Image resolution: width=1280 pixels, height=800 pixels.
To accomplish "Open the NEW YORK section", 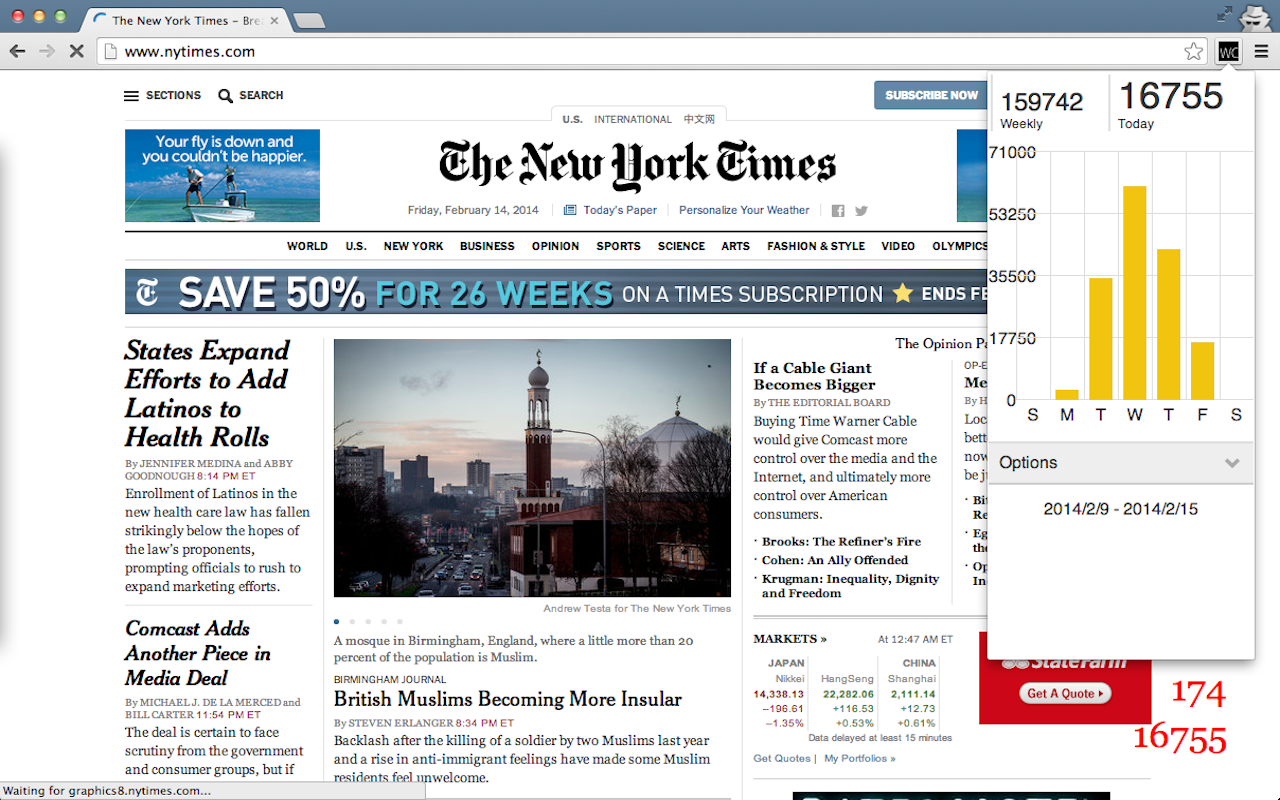I will 413,246.
